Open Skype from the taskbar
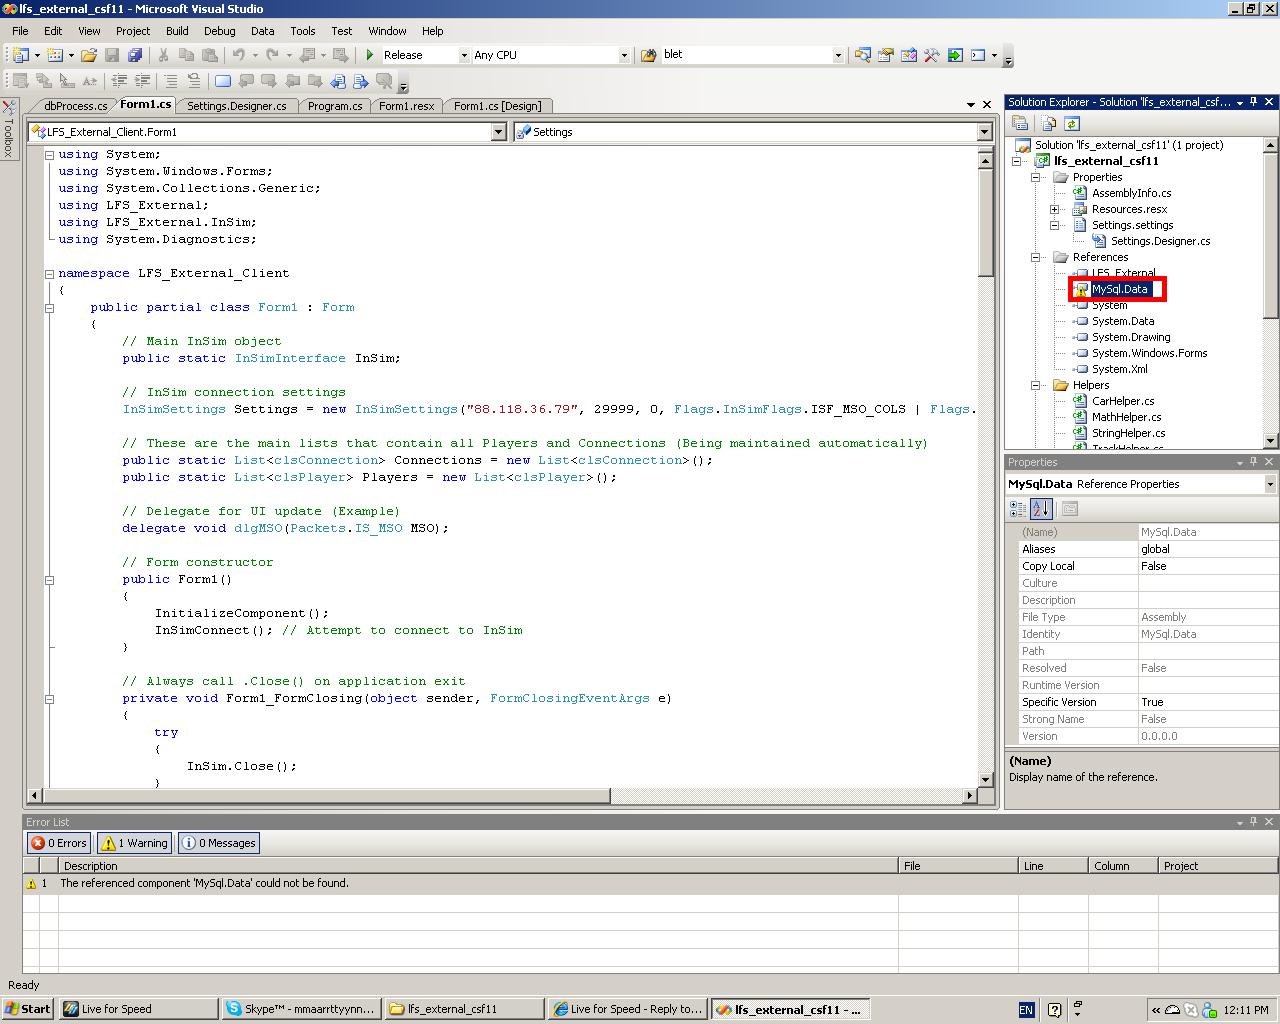The height and width of the screenshot is (1024, 1280). 300,1009
